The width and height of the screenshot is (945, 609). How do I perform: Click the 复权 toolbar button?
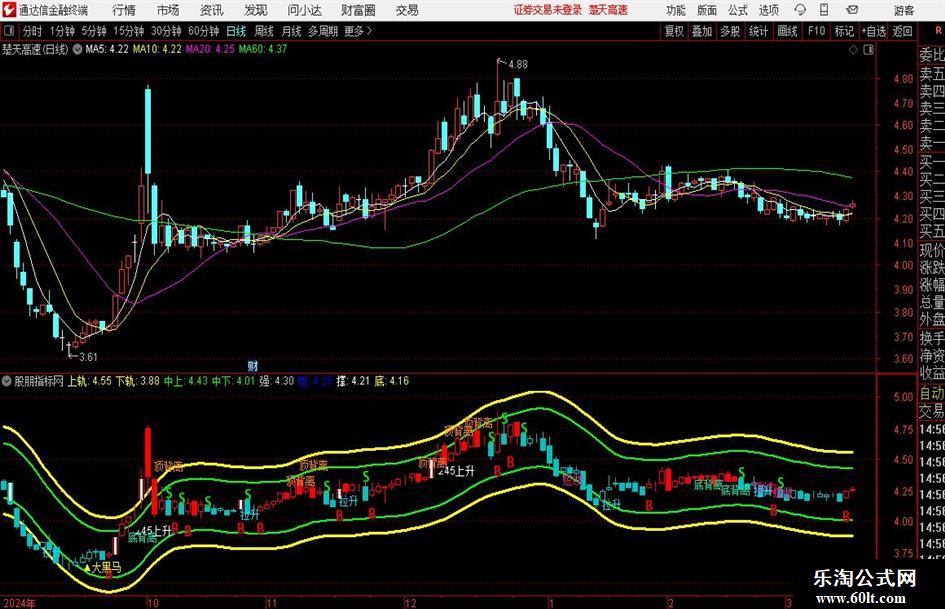click(674, 31)
